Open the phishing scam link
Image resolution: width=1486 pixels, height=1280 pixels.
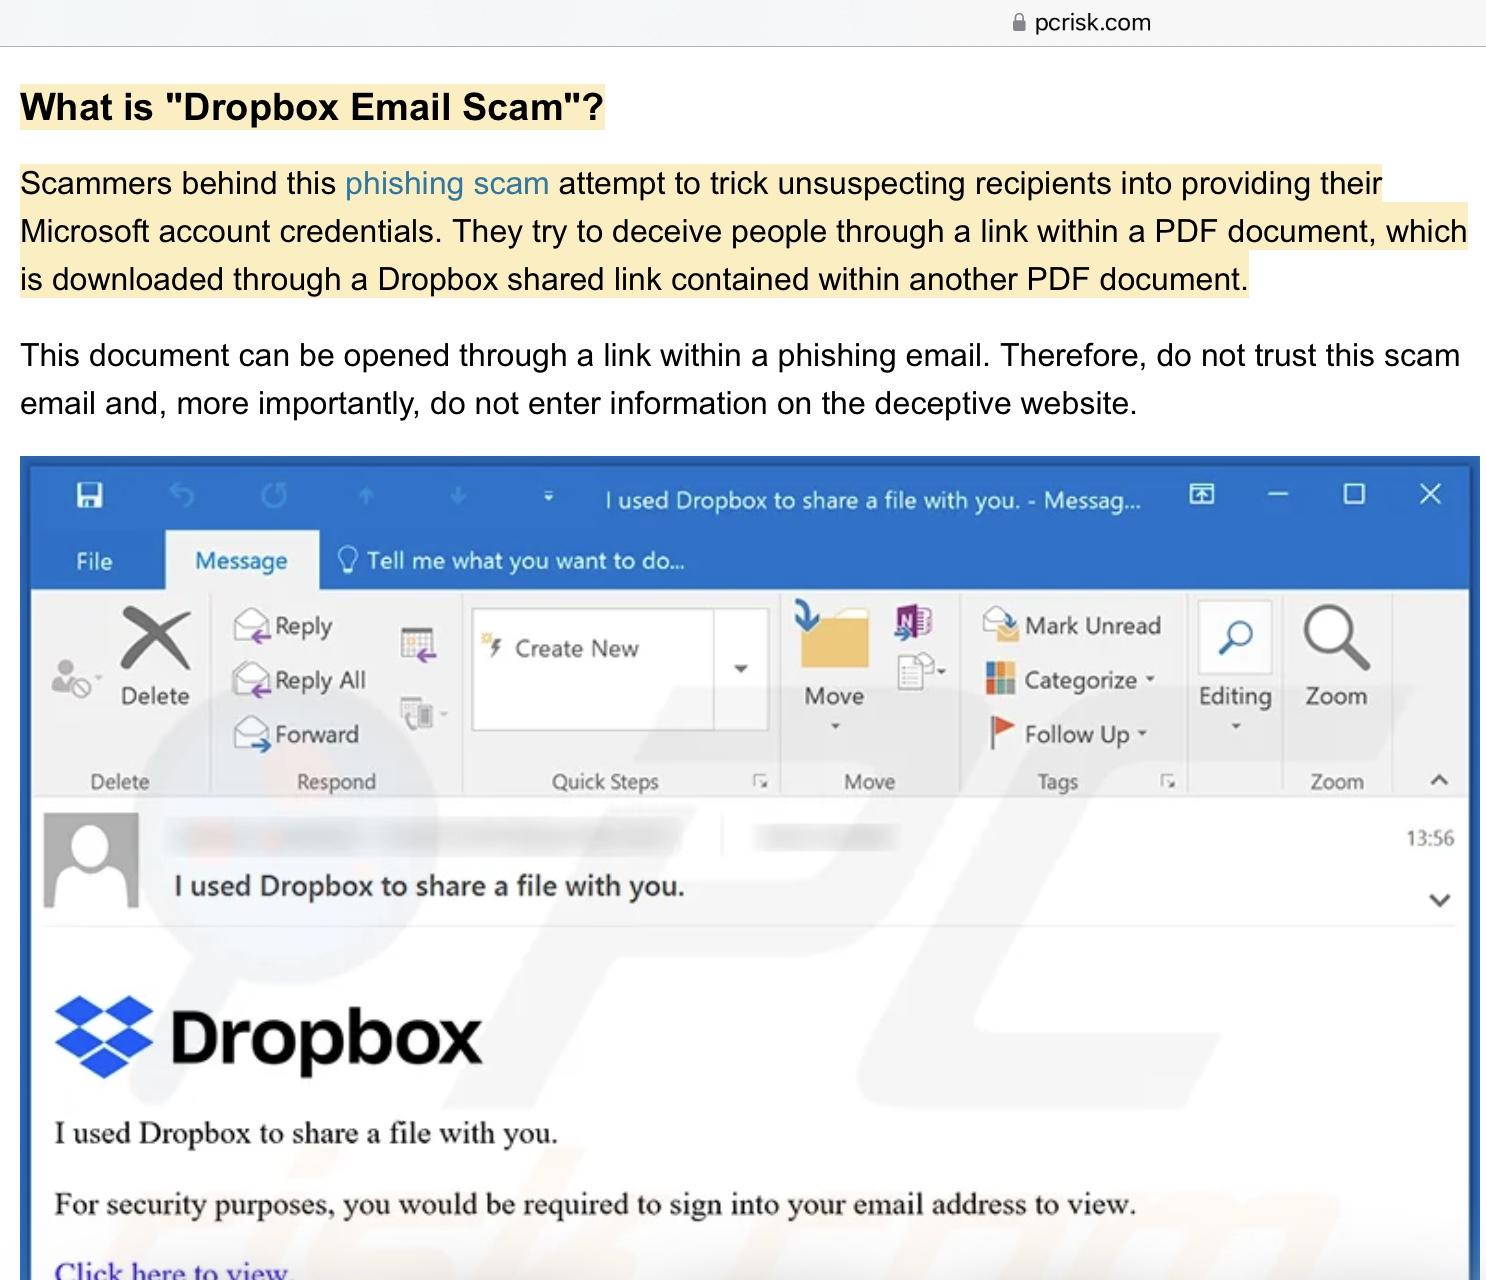tap(447, 184)
